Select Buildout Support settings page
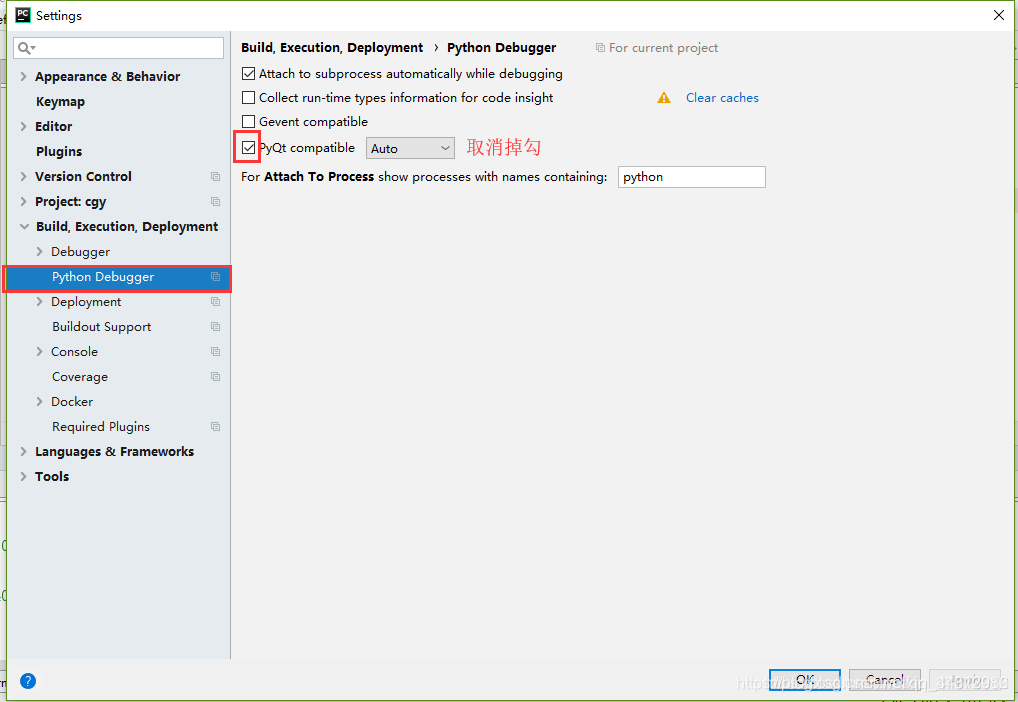The height and width of the screenshot is (702, 1018). [101, 327]
